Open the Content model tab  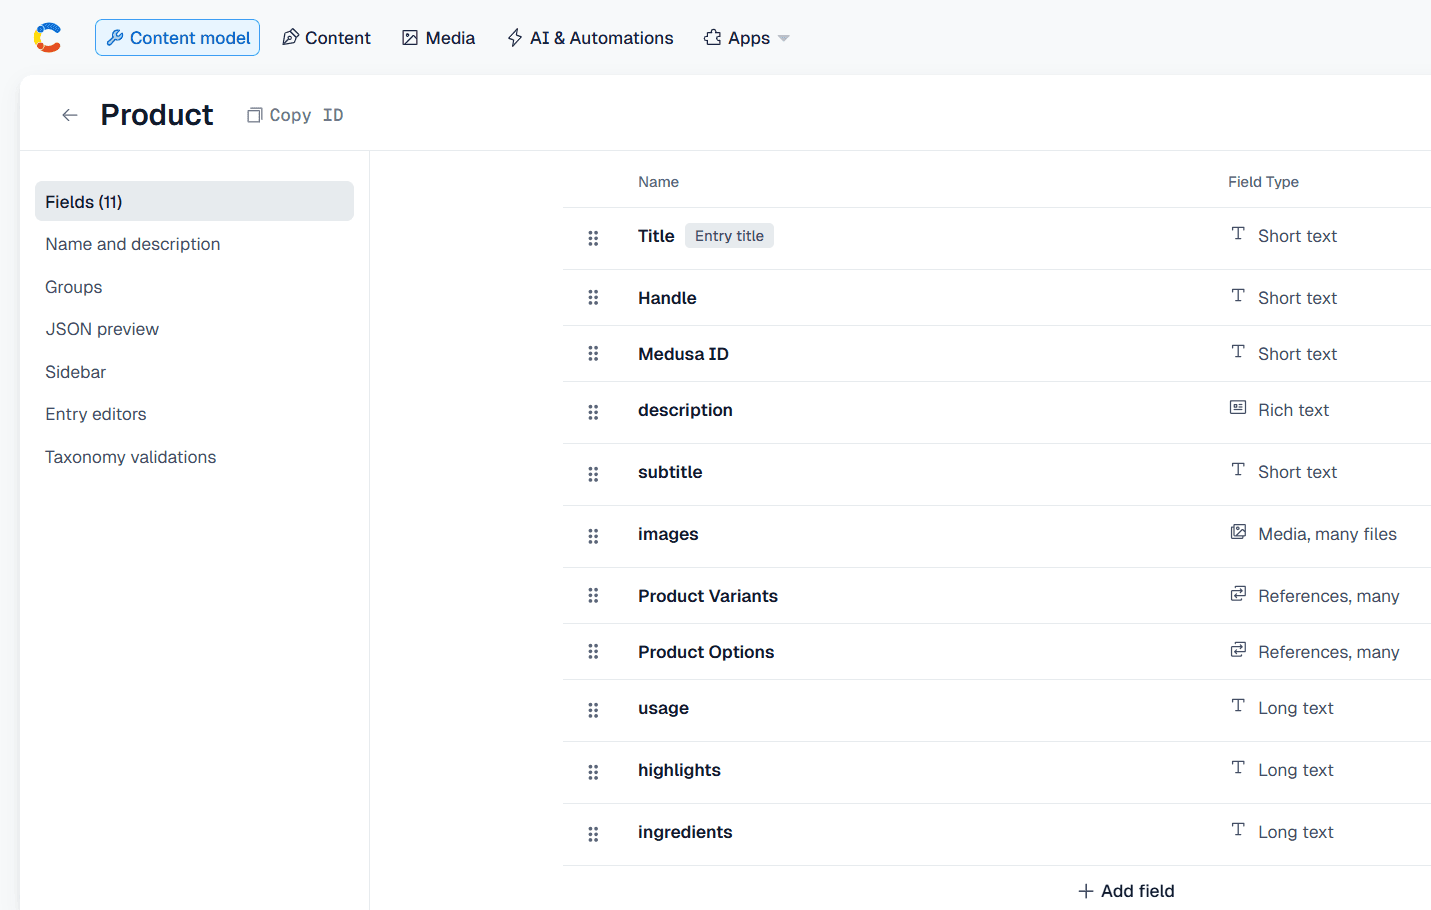click(178, 38)
